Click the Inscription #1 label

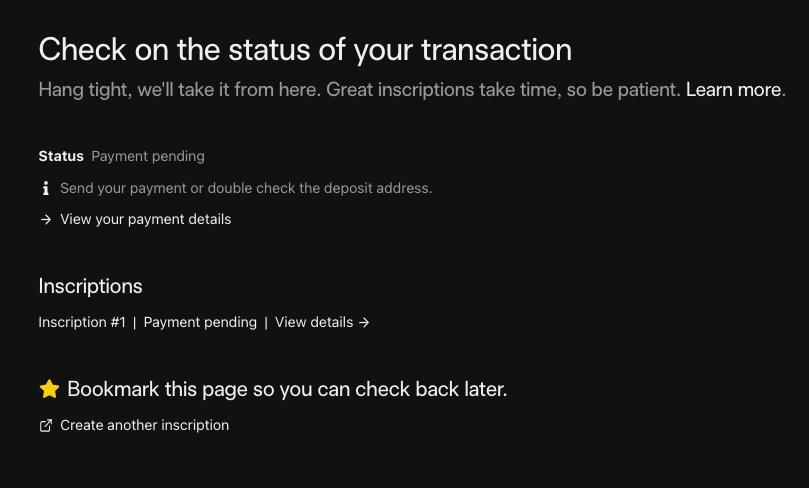[x=82, y=322]
